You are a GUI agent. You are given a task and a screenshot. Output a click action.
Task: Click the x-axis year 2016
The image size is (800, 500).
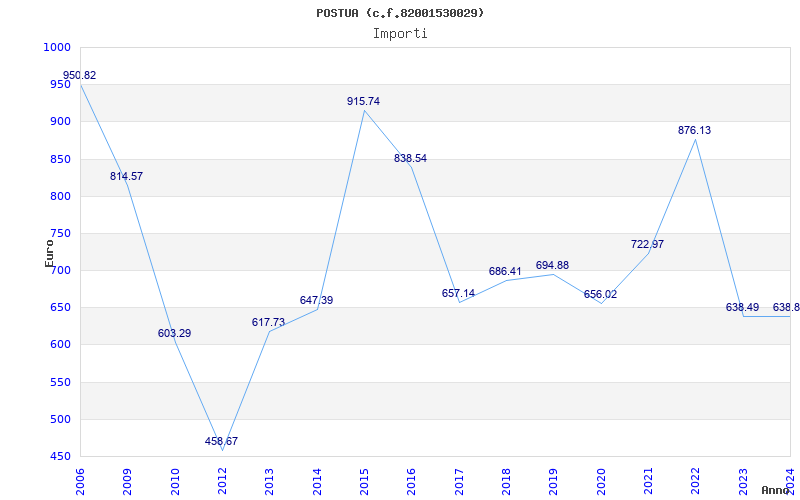coord(411,481)
